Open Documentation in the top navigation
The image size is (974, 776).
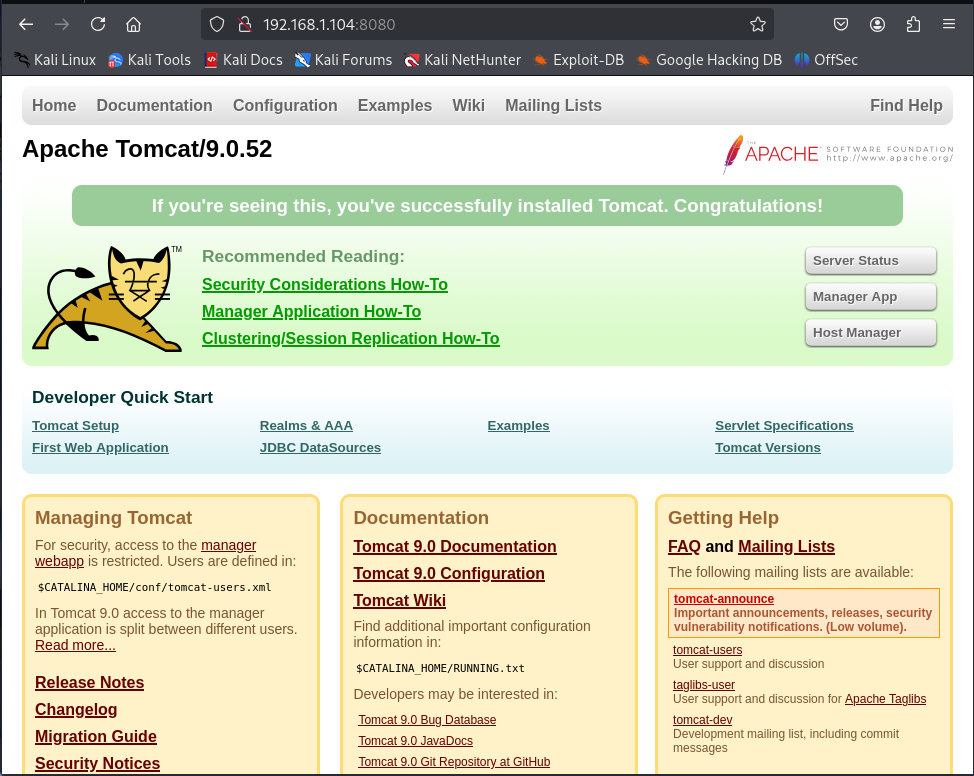click(x=155, y=106)
